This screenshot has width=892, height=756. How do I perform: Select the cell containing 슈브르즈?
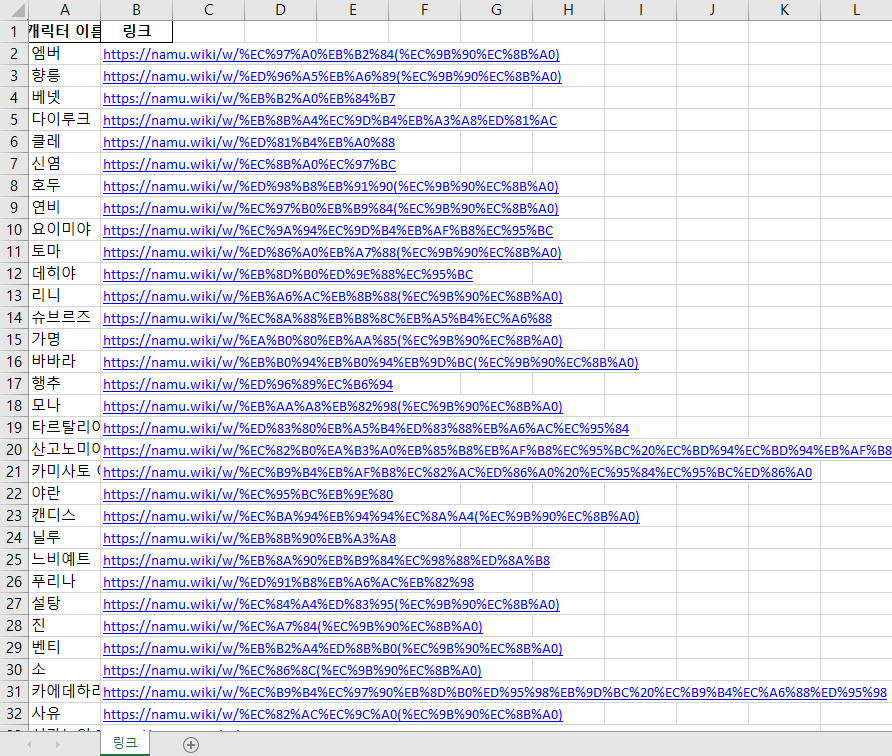pyautogui.click(x=65, y=318)
